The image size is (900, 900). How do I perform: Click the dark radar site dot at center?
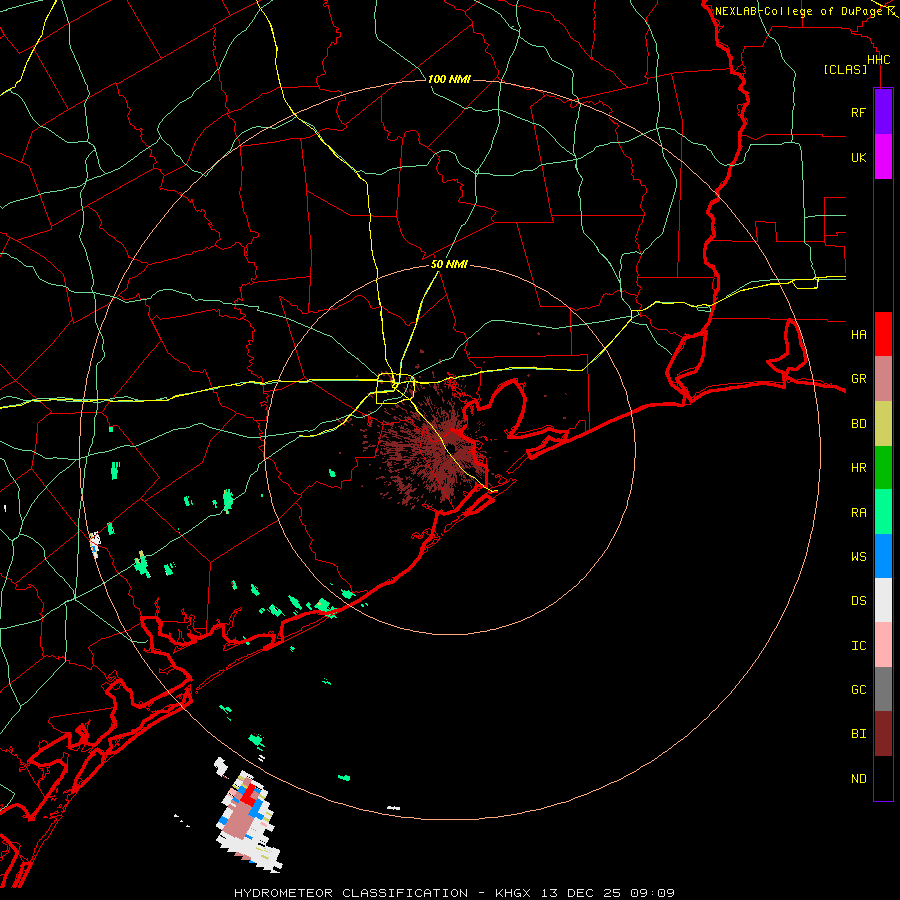452,447
